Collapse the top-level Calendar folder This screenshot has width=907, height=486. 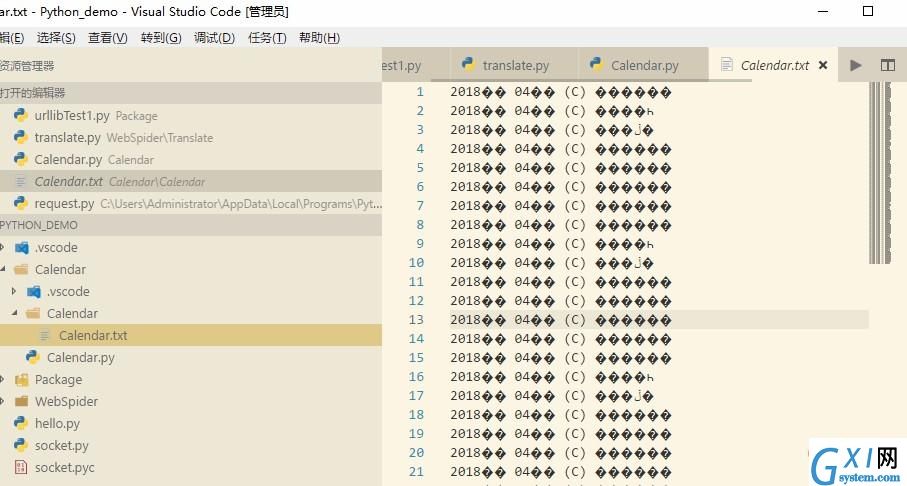click(3, 270)
